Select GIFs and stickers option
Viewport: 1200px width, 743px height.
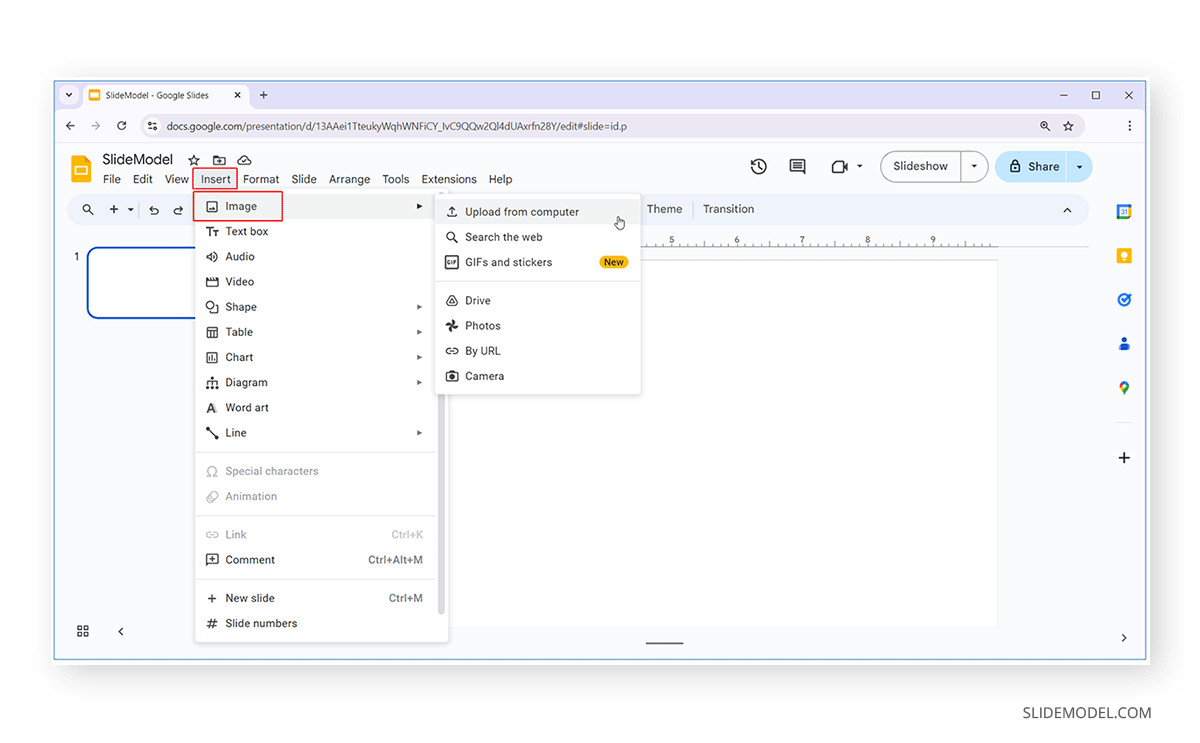coord(538,262)
